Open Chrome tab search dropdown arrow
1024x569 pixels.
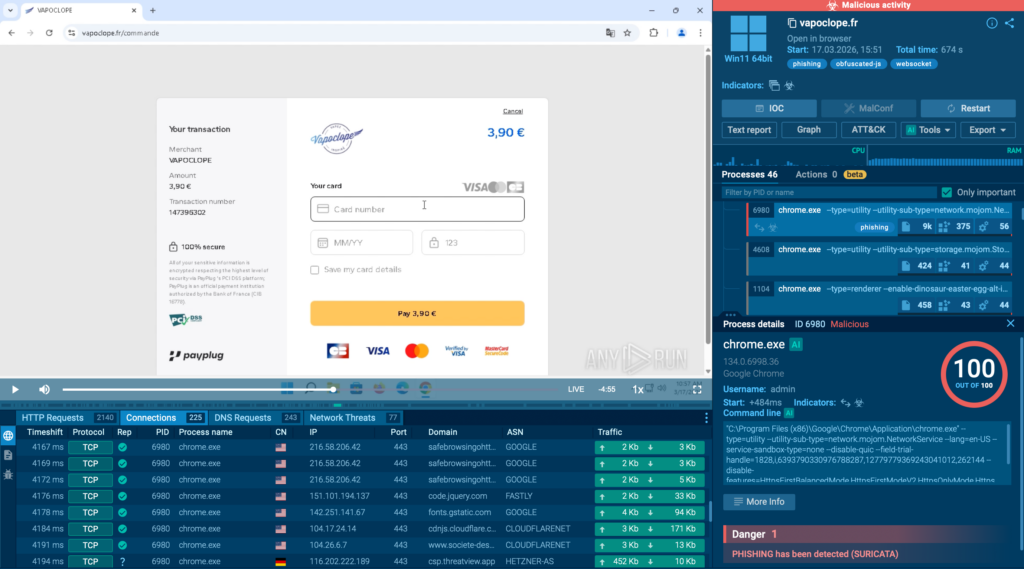[x=10, y=10]
